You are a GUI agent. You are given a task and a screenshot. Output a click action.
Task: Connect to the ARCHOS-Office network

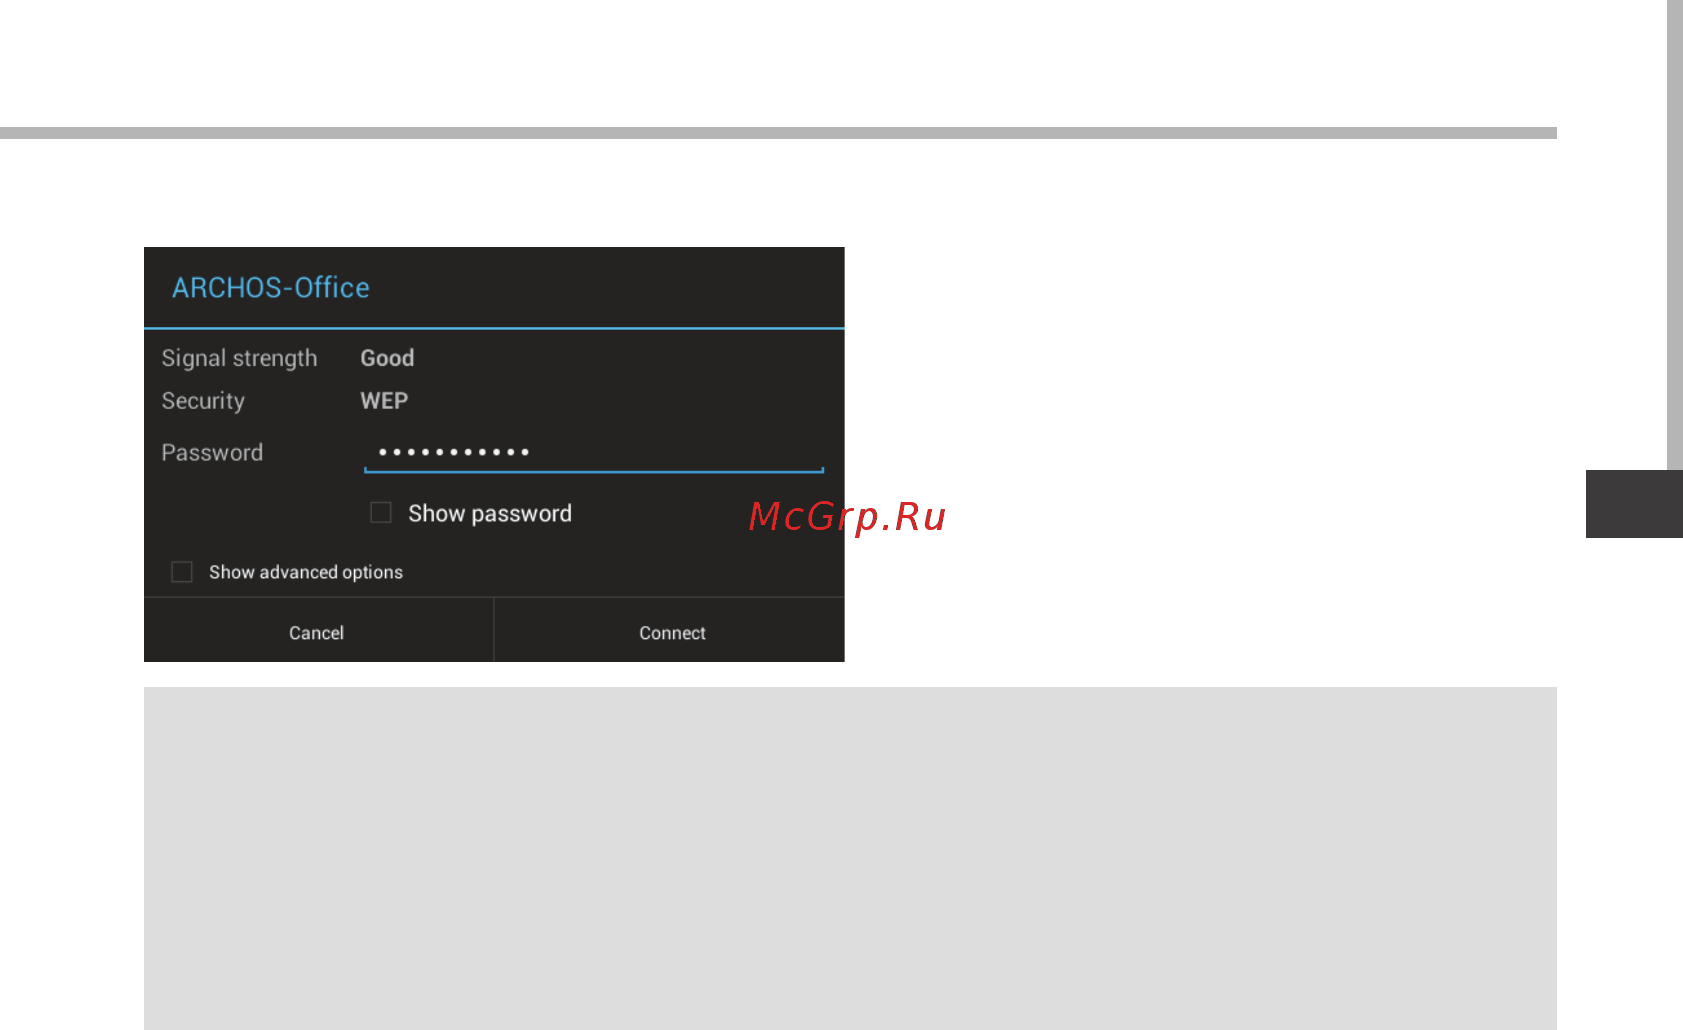click(671, 631)
